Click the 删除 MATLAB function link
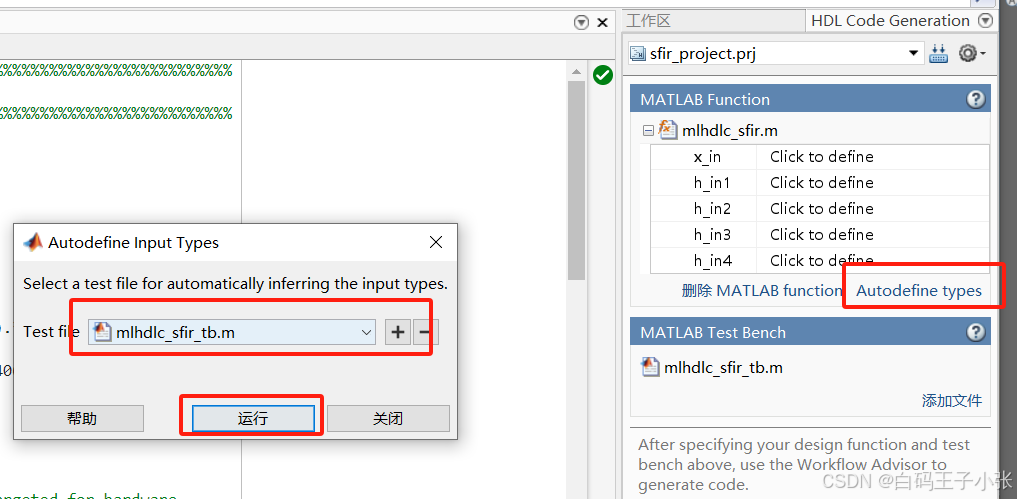 point(761,291)
